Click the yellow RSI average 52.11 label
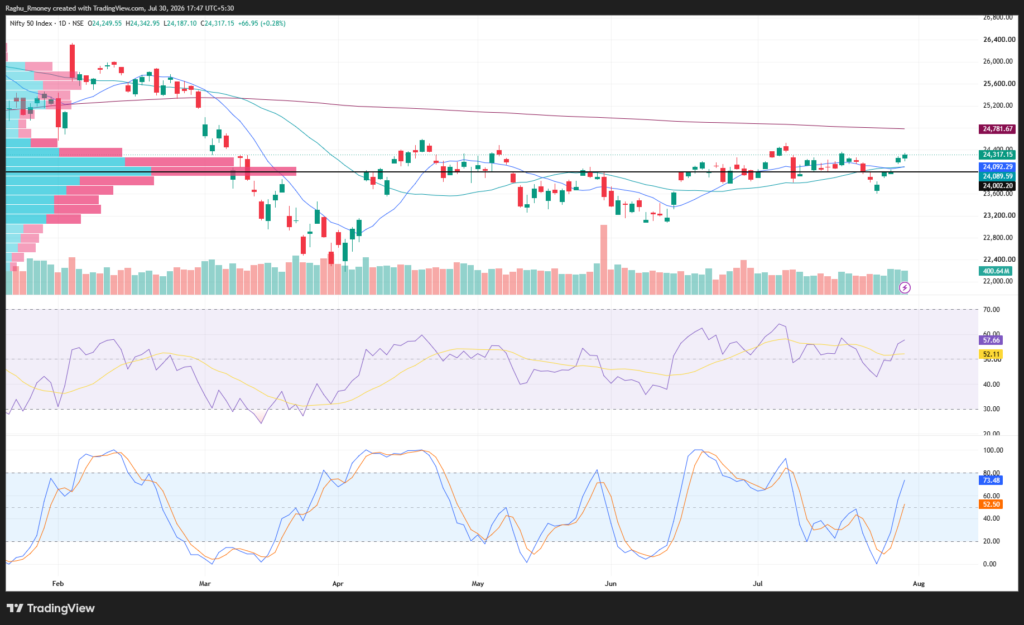Viewport: 1024px width, 625px height. (x=991, y=354)
